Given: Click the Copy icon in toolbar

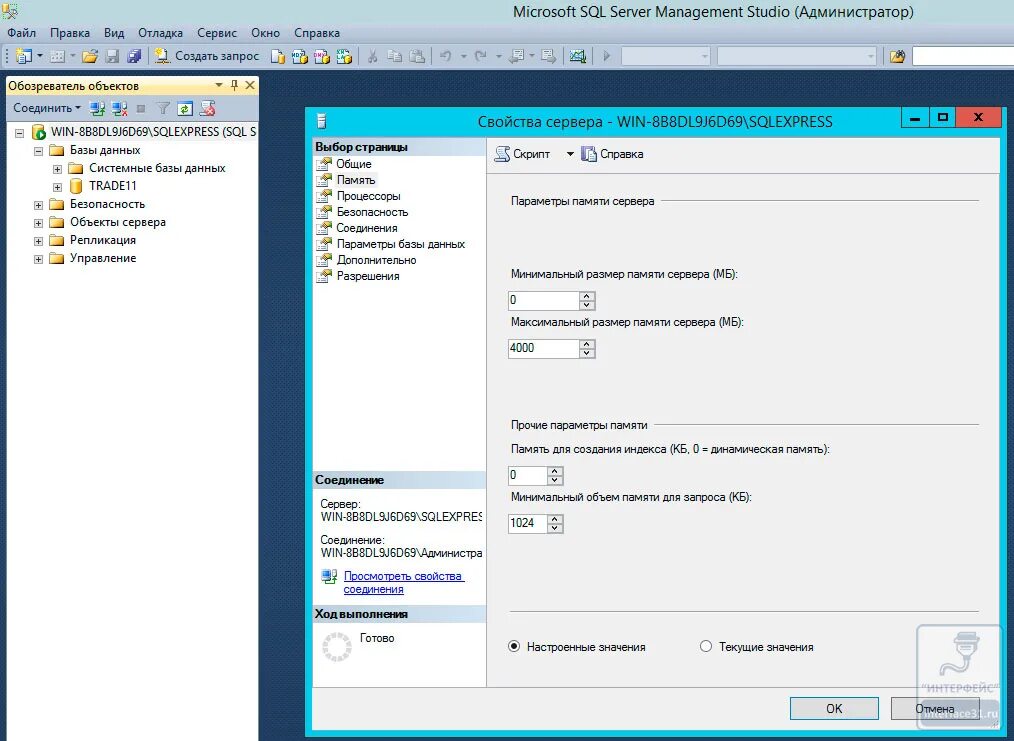Looking at the screenshot, I should click(x=394, y=56).
